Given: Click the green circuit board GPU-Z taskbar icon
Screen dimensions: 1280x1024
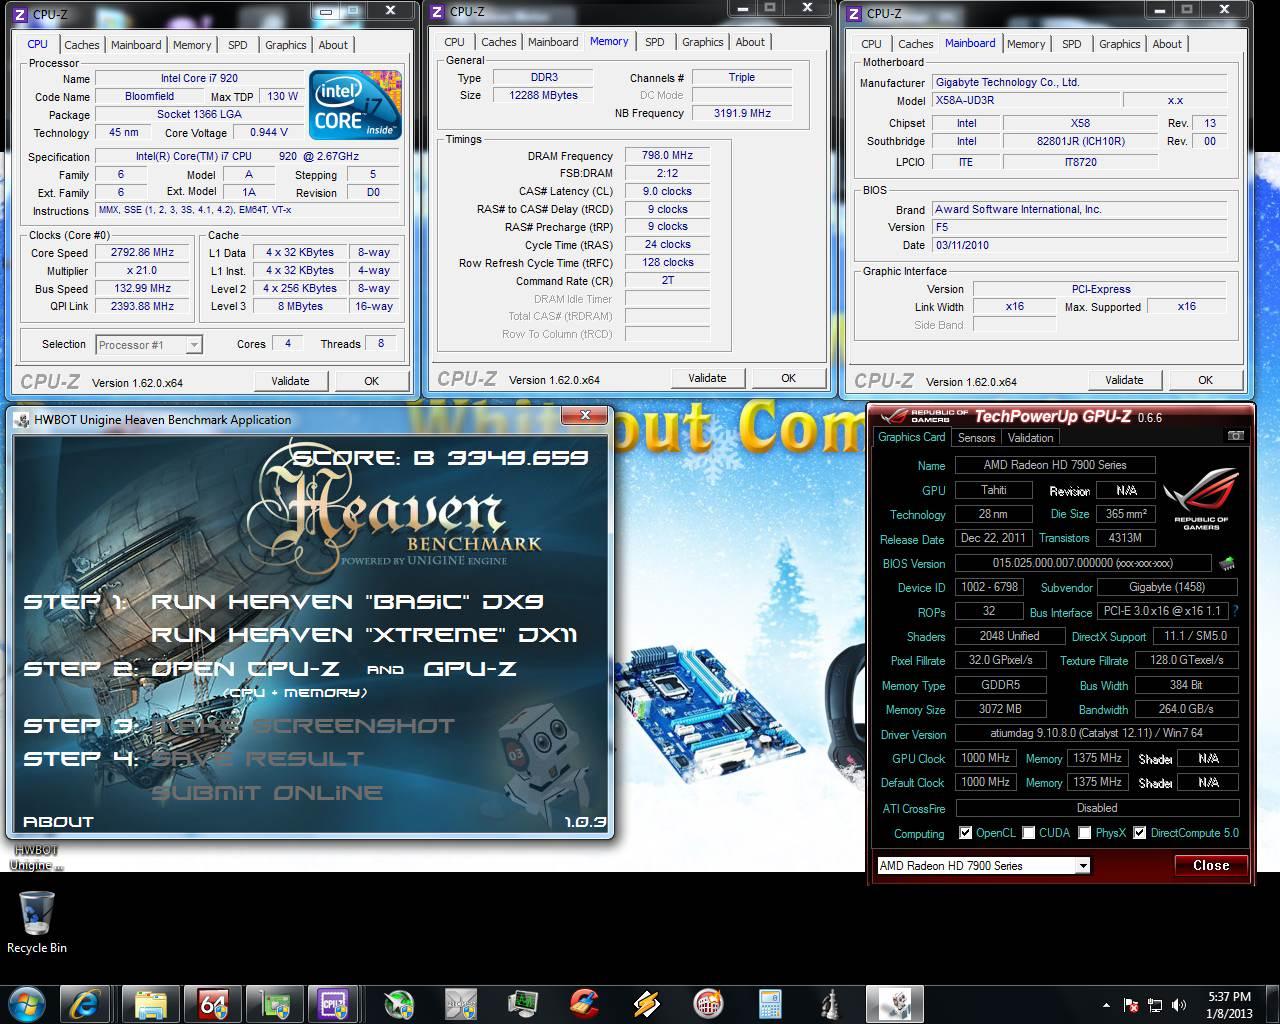Looking at the screenshot, I should 275,1003.
